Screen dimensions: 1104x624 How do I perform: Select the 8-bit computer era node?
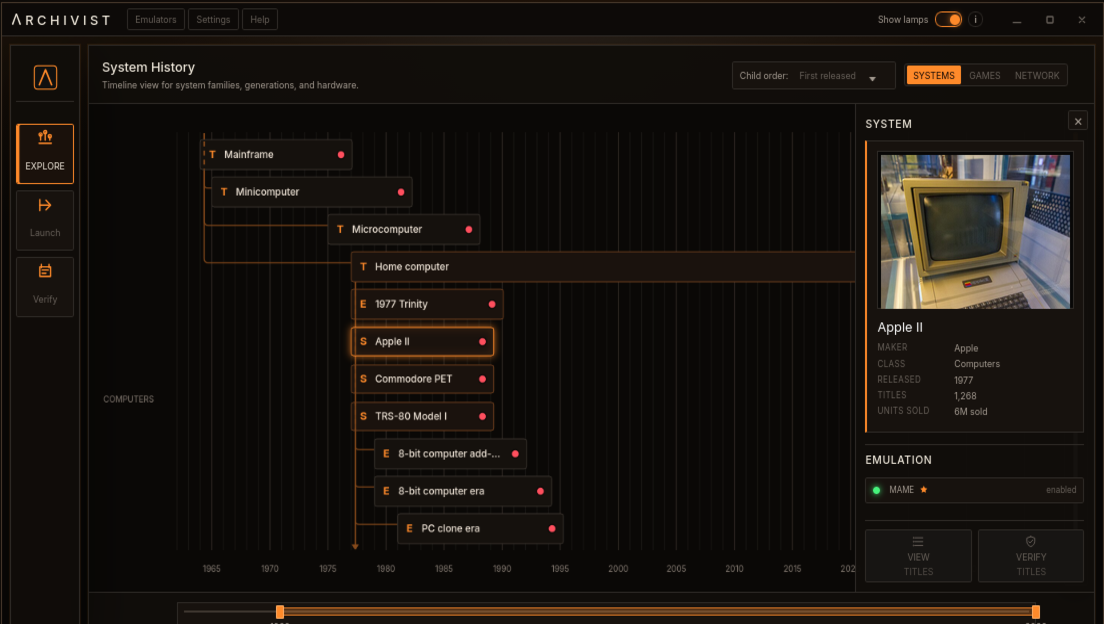[x=463, y=491]
